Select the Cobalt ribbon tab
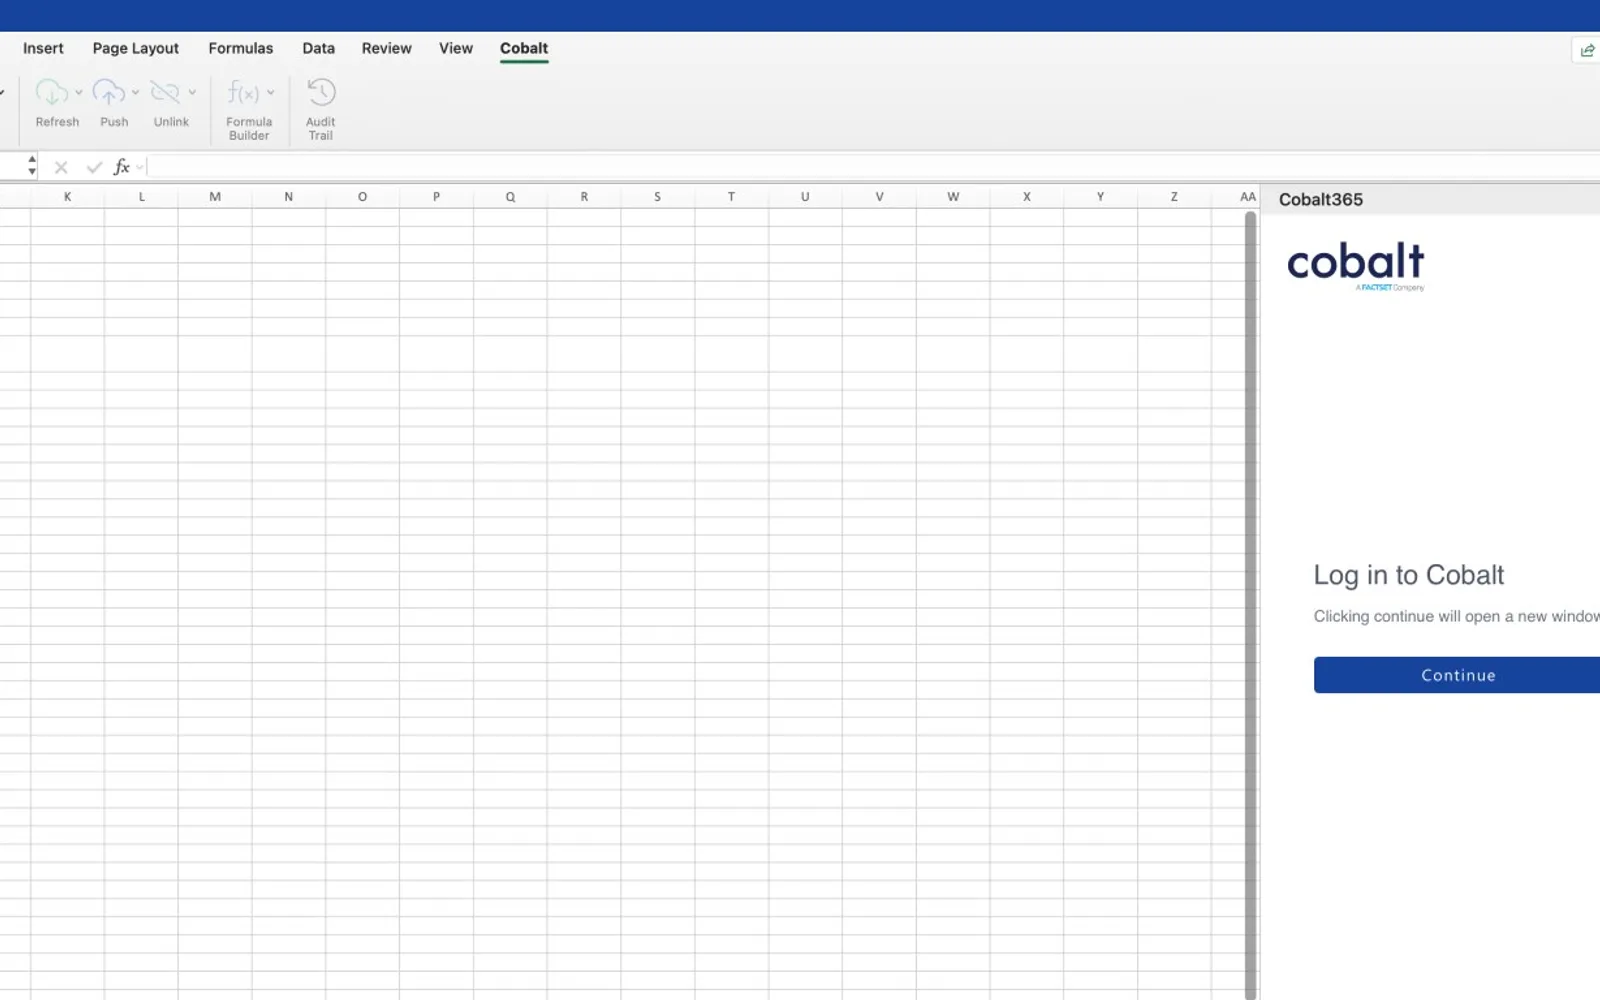Screen dimensions: 1600x1000 524,48
